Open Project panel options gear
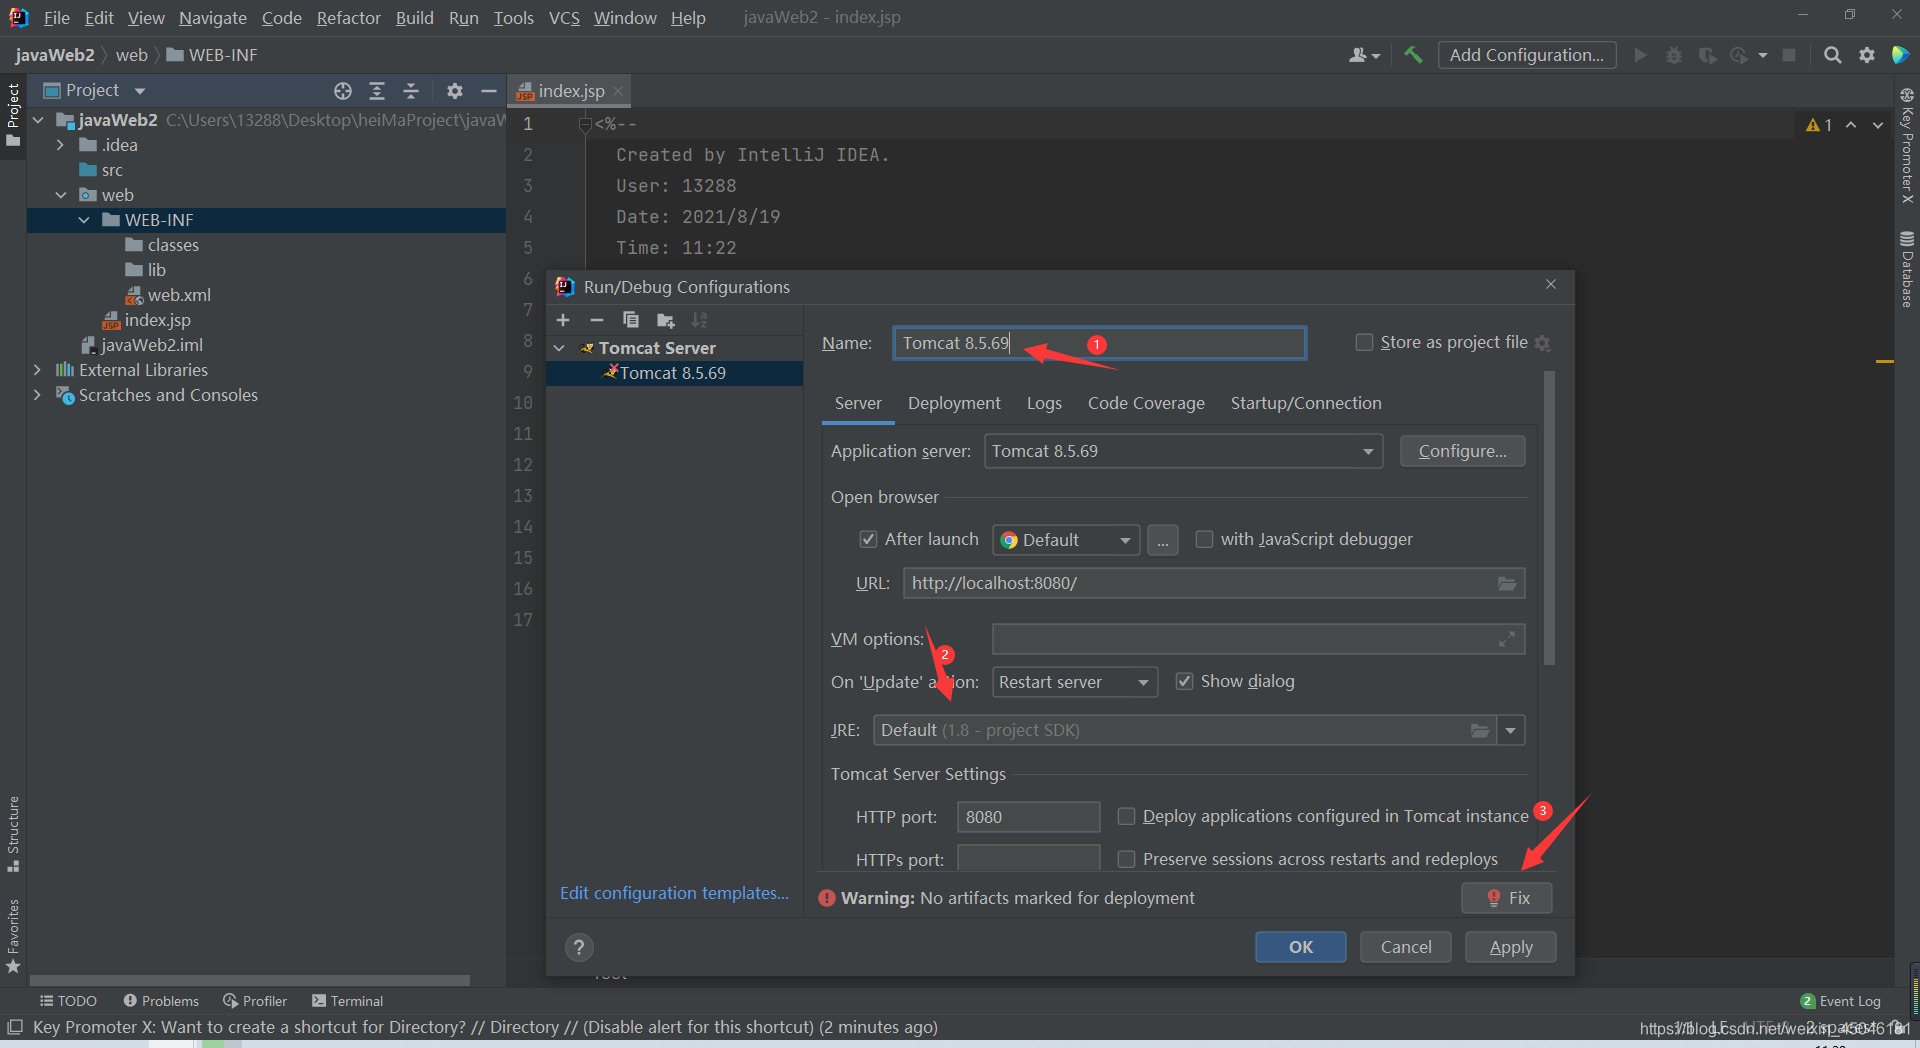This screenshot has height=1048, width=1920. pos(455,91)
